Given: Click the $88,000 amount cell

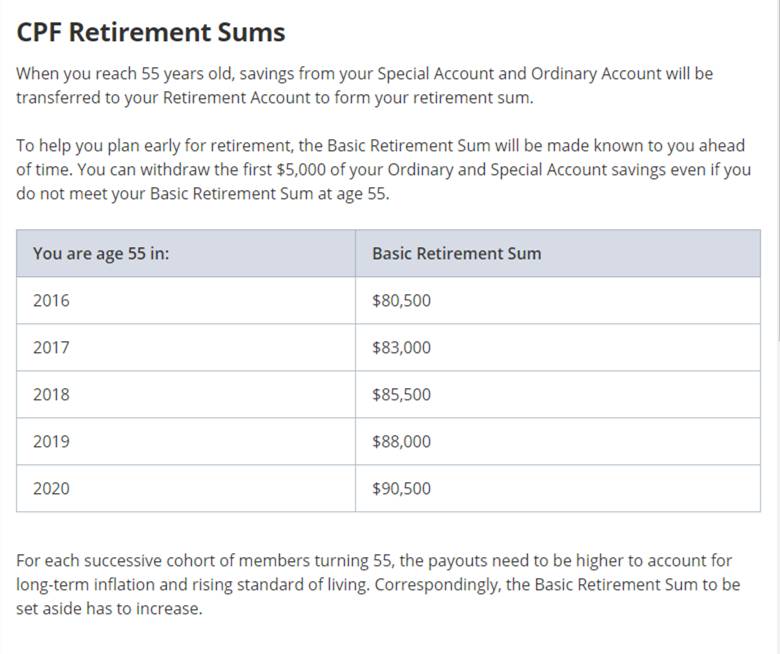Looking at the screenshot, I should [x=401, y=442].
